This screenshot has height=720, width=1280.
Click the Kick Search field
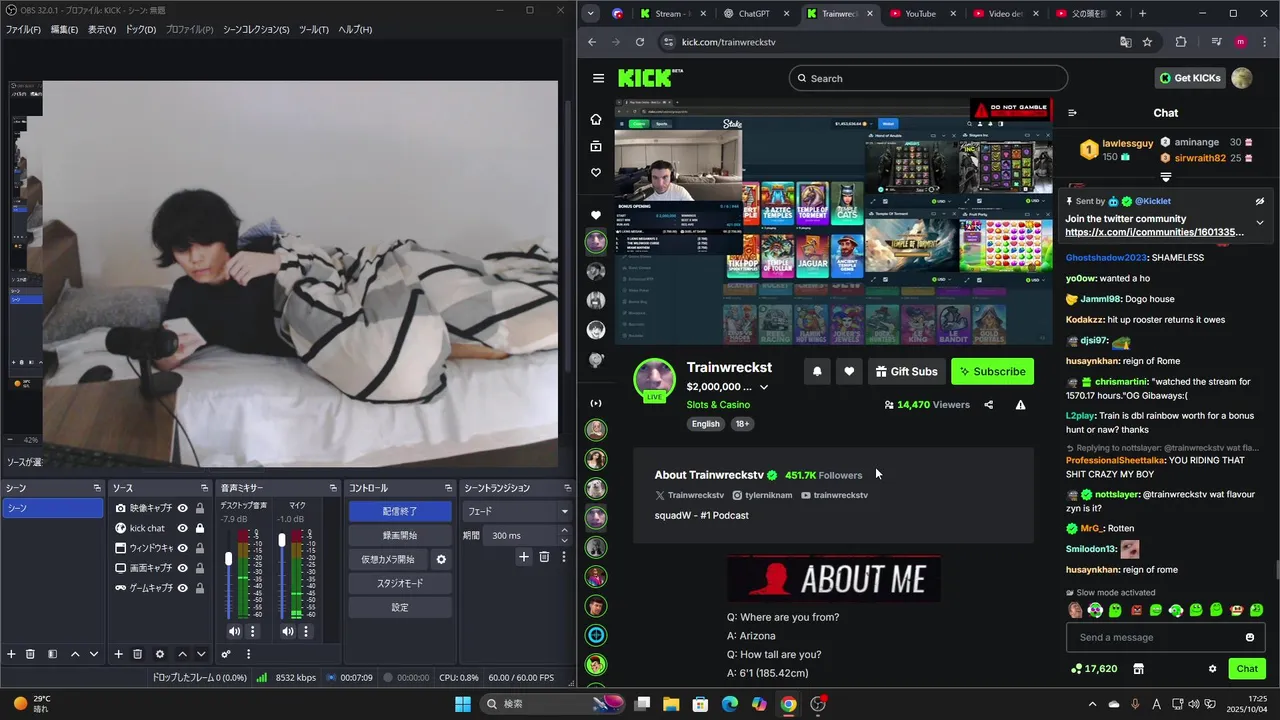click(928, 78)
